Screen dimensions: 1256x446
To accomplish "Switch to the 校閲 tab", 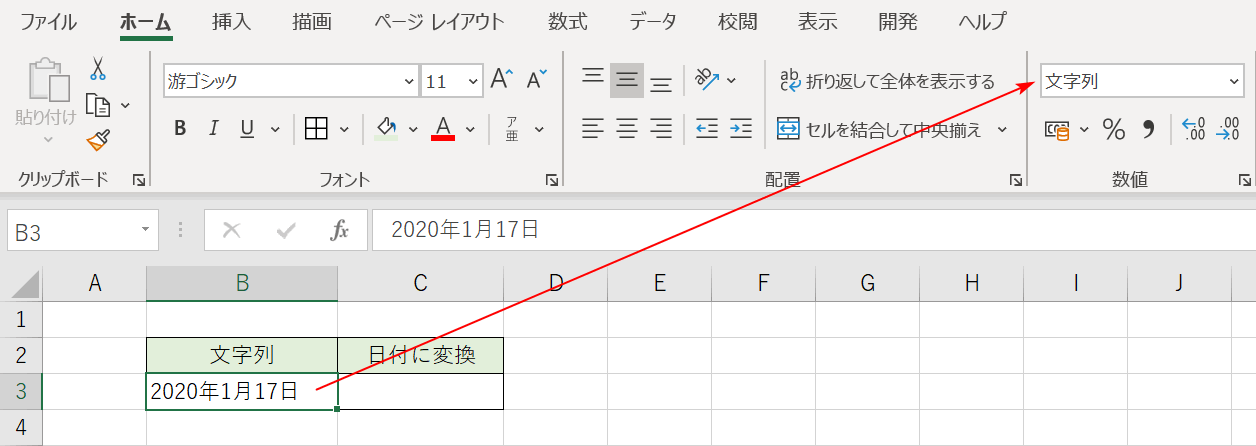I will tap(738, 21).
